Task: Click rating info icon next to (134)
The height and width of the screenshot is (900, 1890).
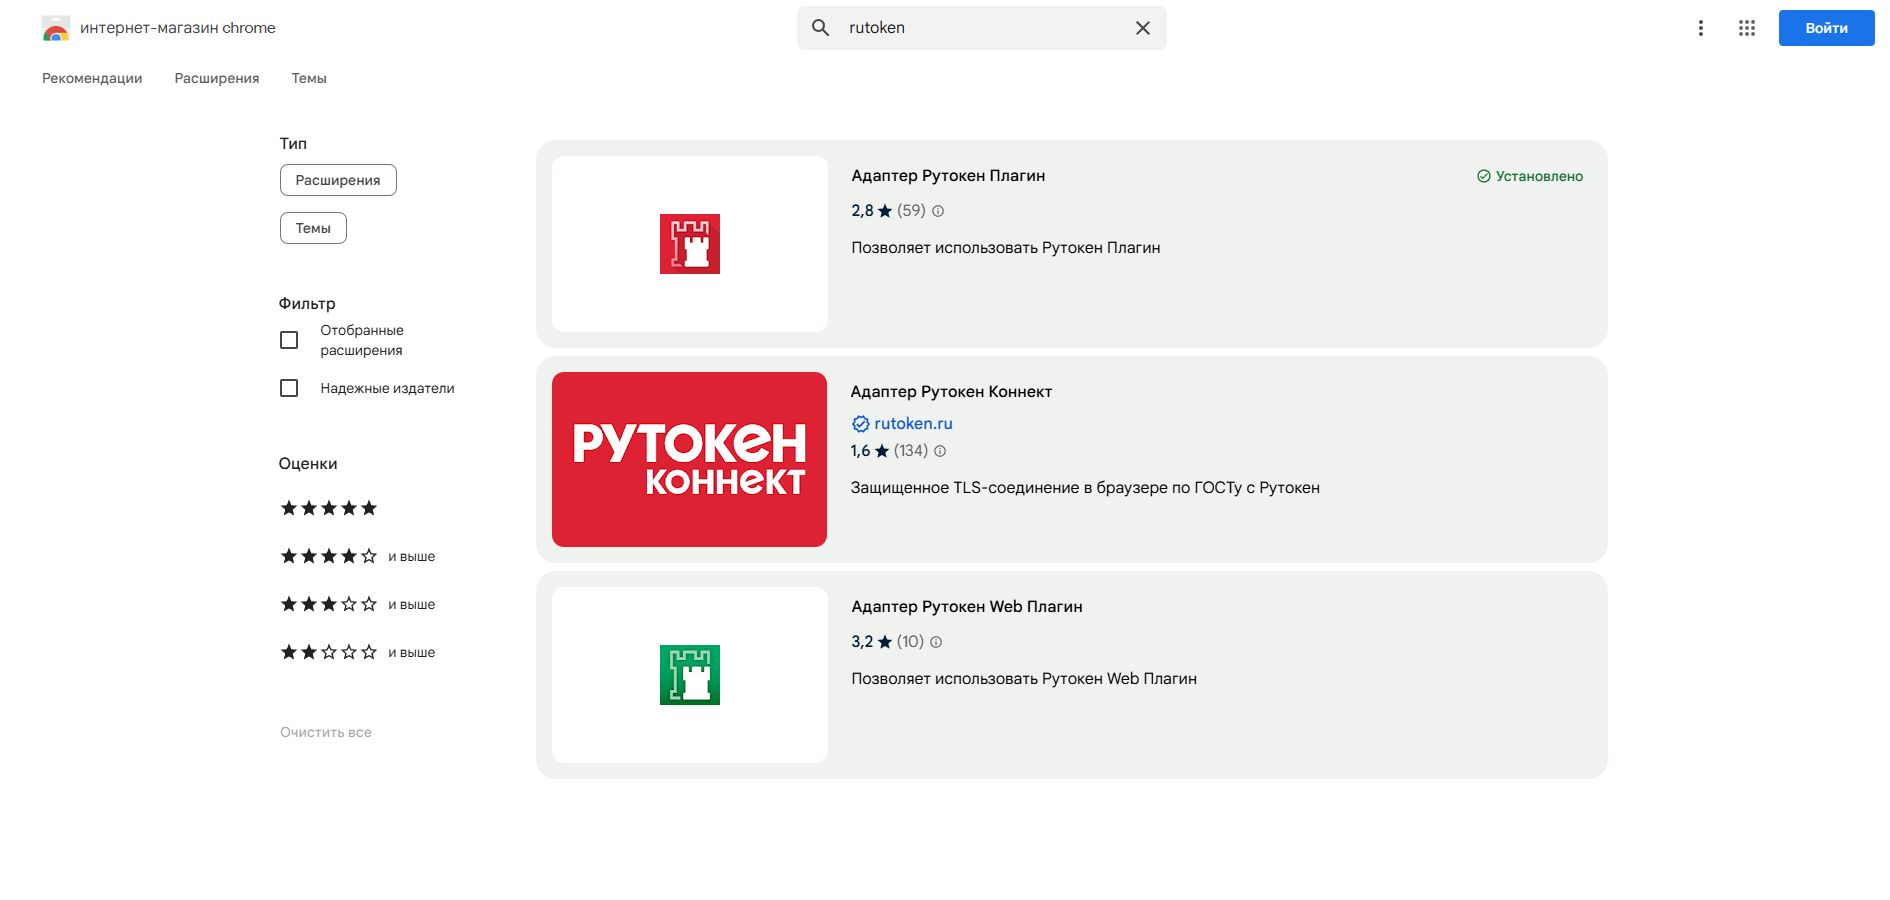Action: 940,451
